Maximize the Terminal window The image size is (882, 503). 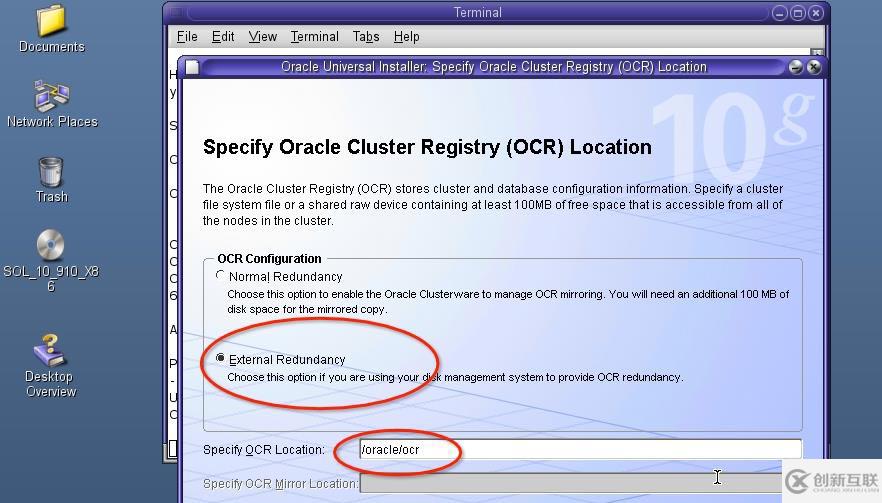click(x=798, y=13)
